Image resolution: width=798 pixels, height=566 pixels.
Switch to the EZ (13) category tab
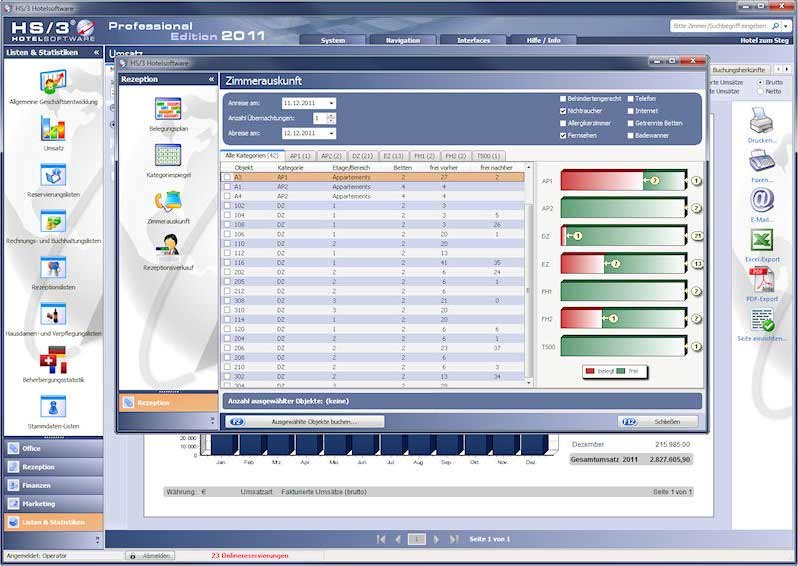click(393, 156)
